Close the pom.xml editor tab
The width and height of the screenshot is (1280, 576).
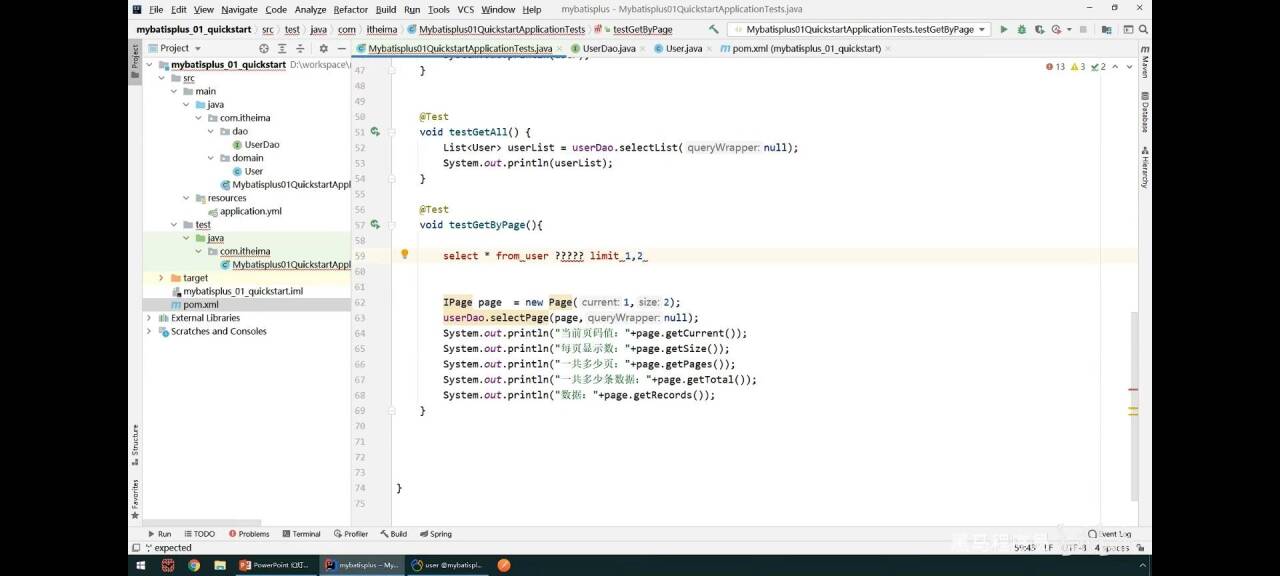(x=889, y=48)
